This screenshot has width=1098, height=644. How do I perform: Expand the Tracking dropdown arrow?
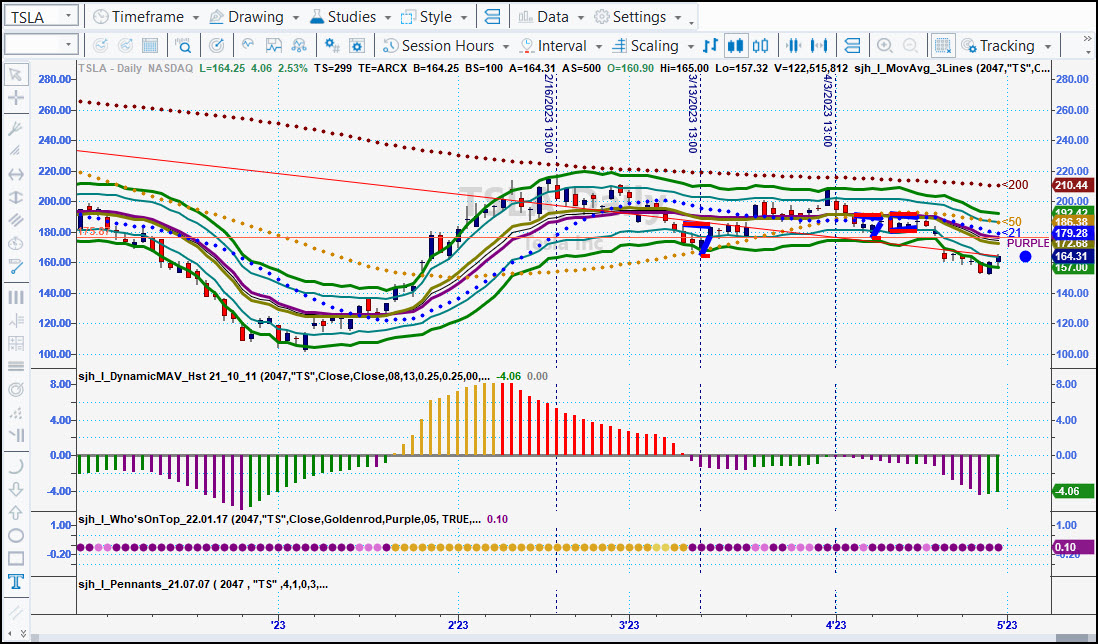coord(1048,47)
